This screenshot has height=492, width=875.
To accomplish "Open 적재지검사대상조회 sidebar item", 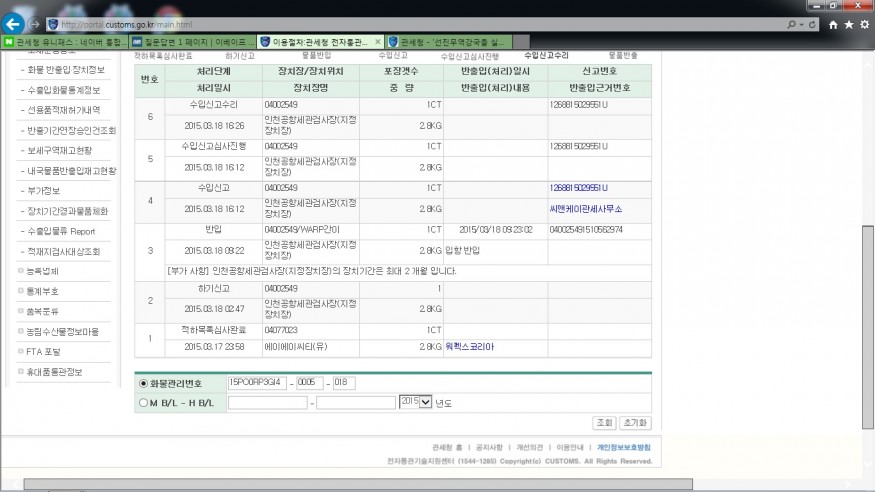I will 64,252.
